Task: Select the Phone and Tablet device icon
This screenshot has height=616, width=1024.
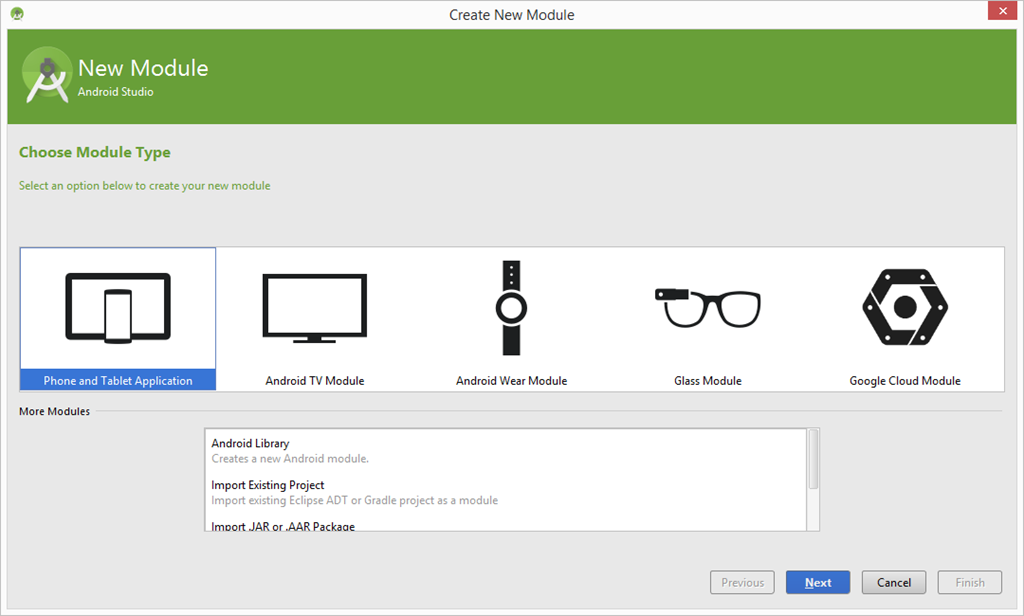Action: point(118,305)
